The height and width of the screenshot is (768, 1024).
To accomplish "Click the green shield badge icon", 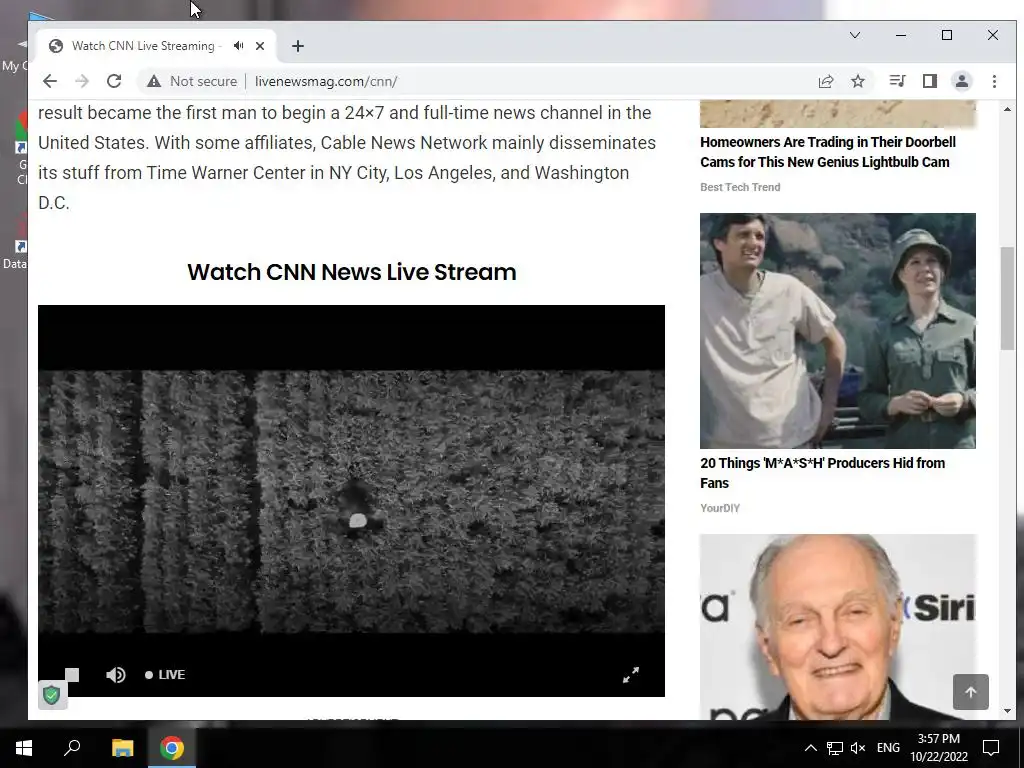I will [x=52, y=695].
